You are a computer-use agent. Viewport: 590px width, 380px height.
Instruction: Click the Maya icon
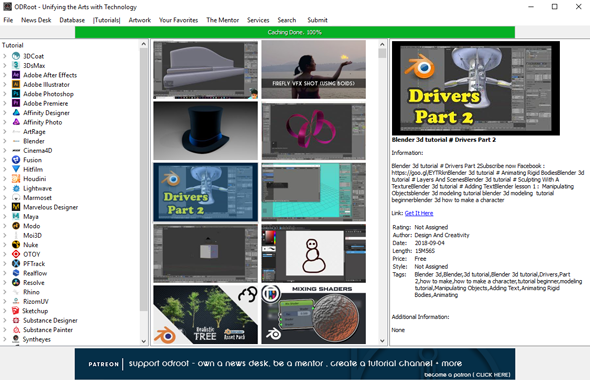tap(16, 216)
